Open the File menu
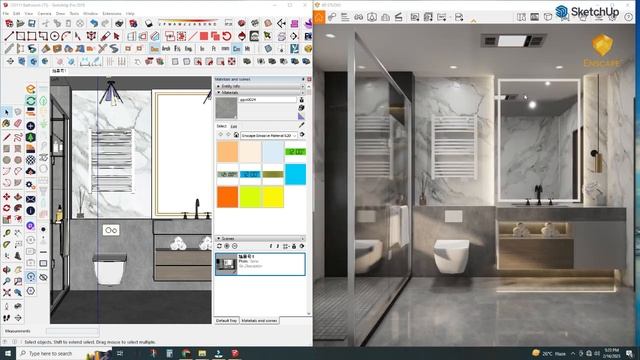 coord(6,13)
